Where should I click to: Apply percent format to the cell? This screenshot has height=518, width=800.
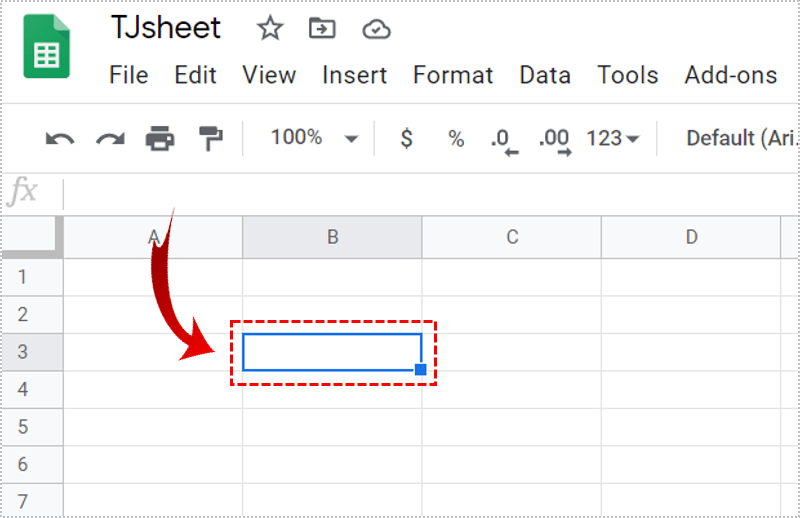[456, 139]
